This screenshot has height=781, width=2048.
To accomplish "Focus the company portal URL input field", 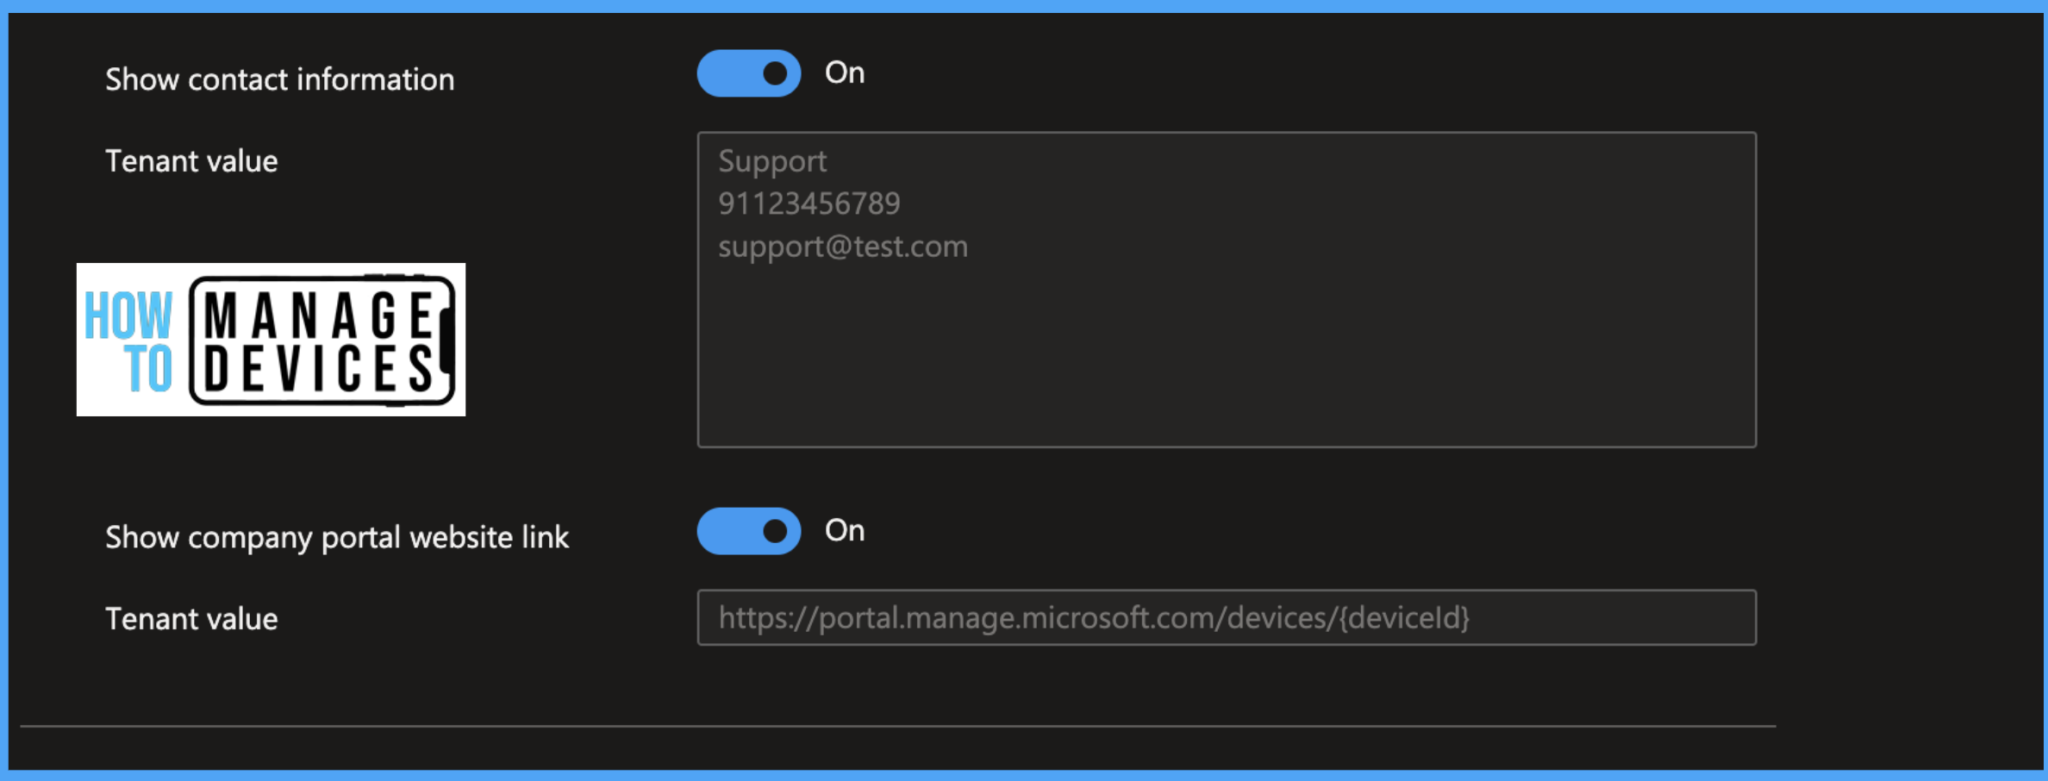I will pos(1227,618).
